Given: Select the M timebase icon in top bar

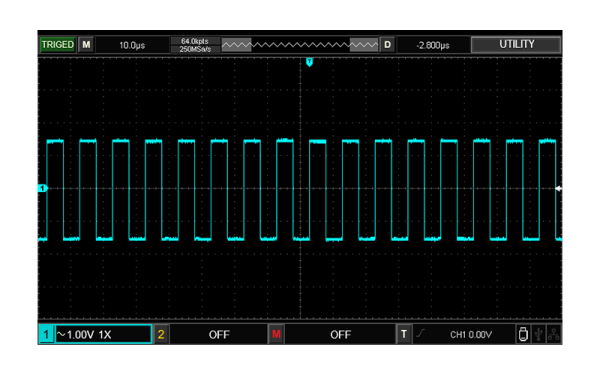Looking at the screenshot, I should pyautogui.click(x=86, y=45).
